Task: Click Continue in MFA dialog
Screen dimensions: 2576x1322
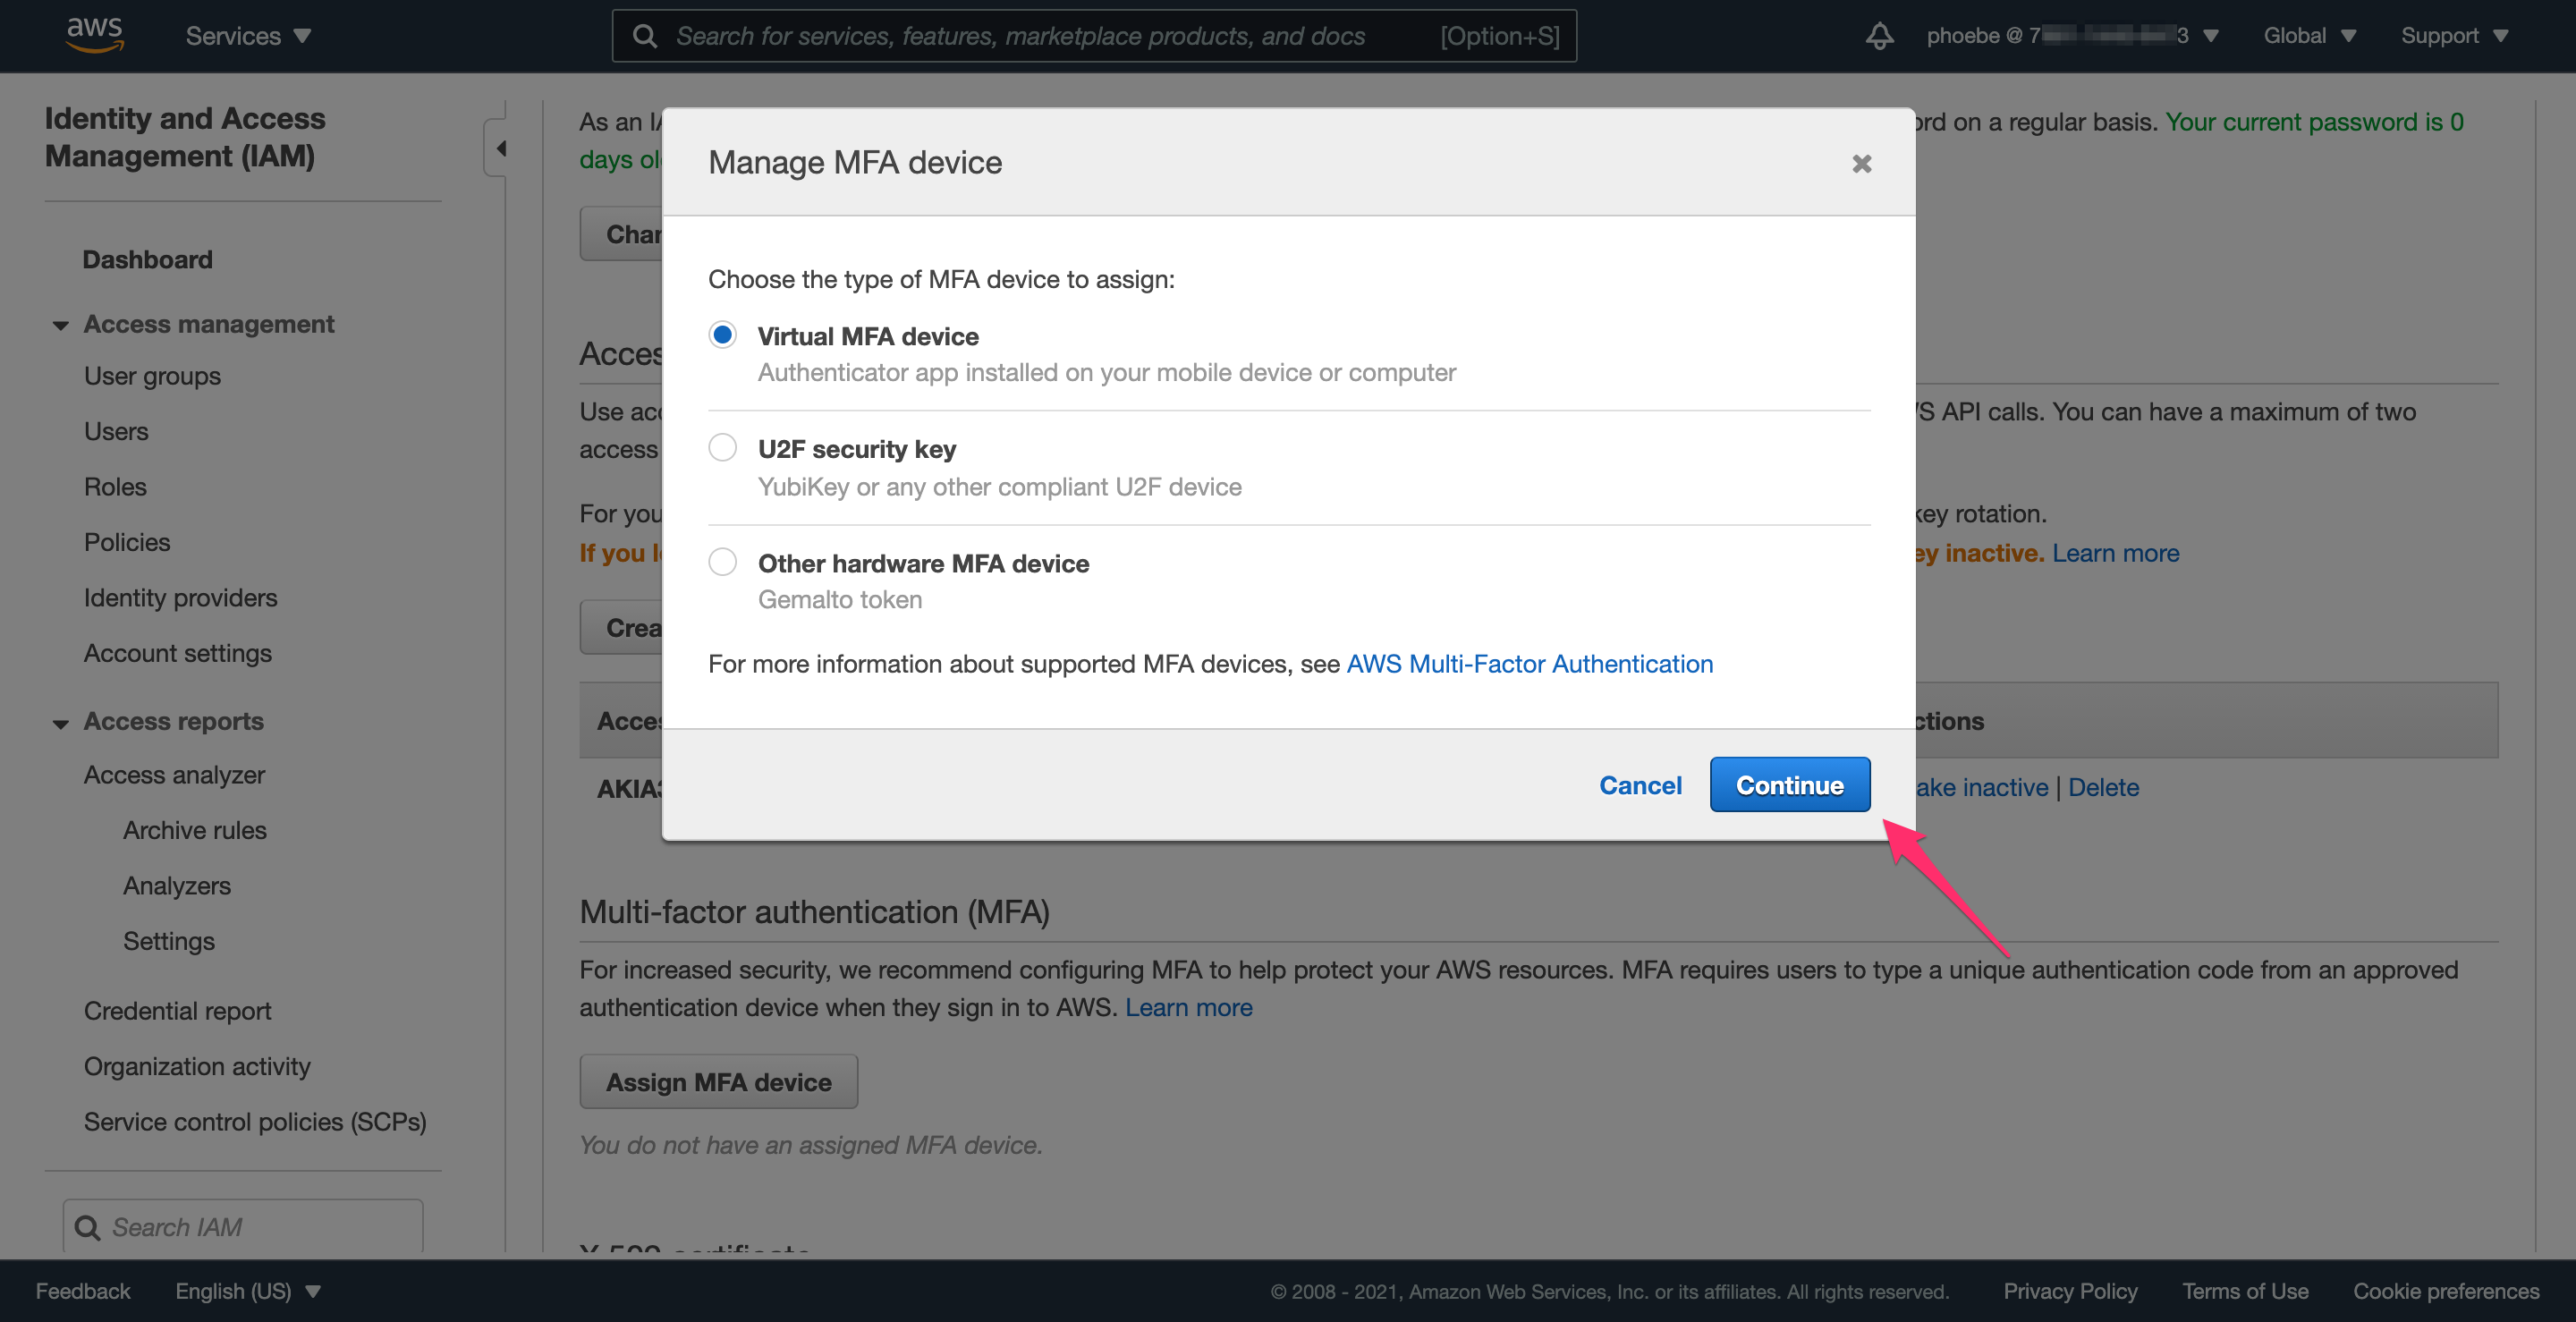Action: point(1789,785)
